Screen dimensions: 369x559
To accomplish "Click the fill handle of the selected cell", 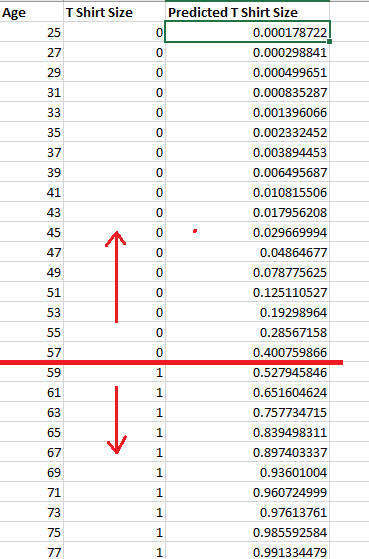I will (329, 42).
